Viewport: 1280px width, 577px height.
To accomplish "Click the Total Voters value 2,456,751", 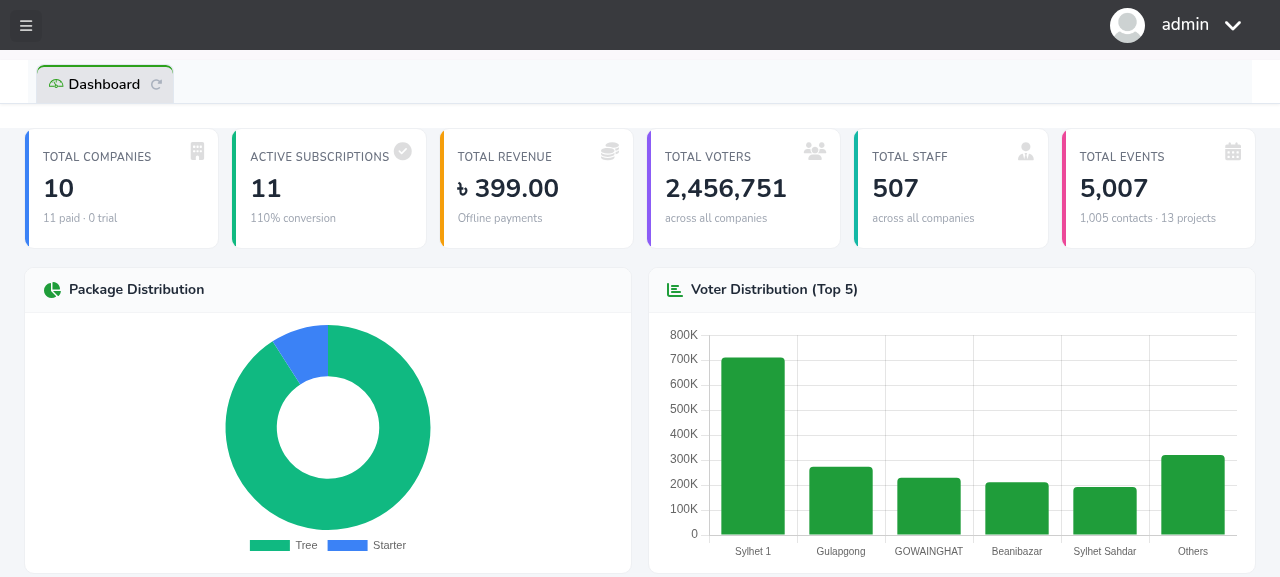I will coord(726,188).
